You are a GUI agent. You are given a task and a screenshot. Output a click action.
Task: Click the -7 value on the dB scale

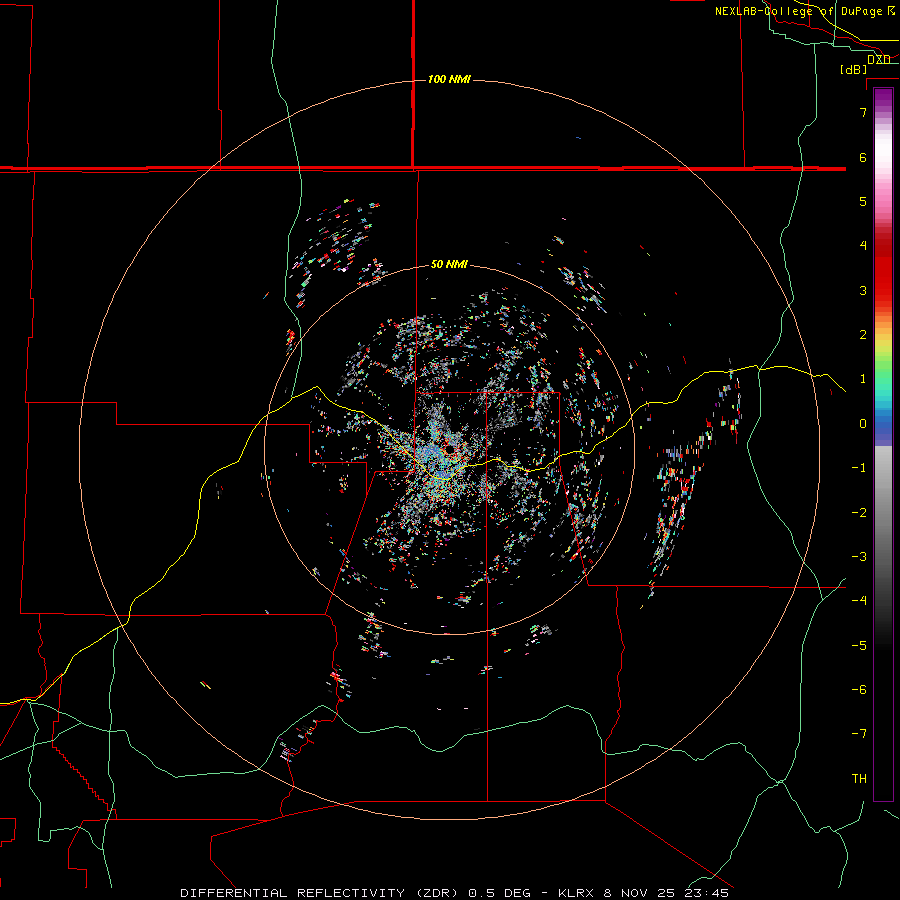859,734
